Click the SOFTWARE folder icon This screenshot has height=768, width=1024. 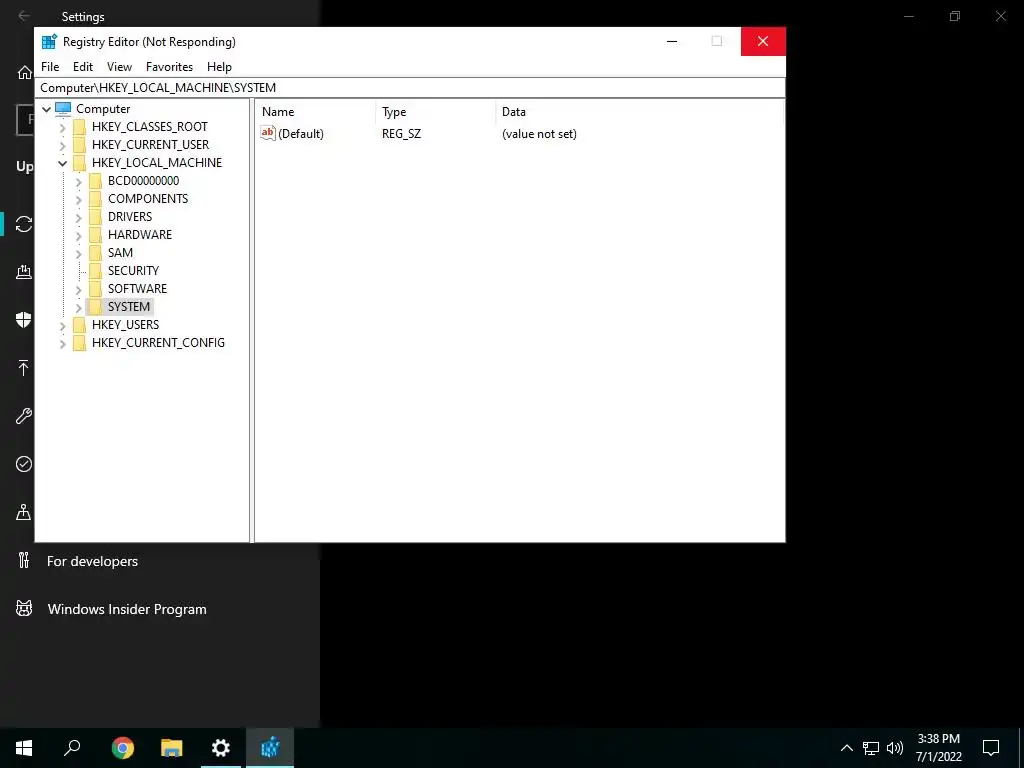(95, 289)
